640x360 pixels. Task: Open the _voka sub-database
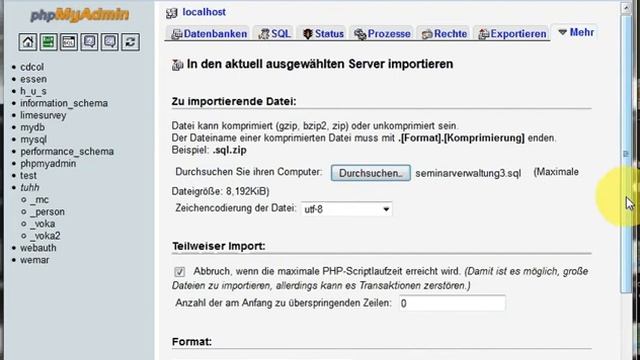[43, 224]
